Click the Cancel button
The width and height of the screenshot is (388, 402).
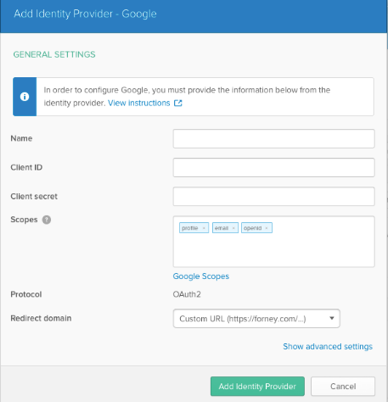tap(343, 386)
